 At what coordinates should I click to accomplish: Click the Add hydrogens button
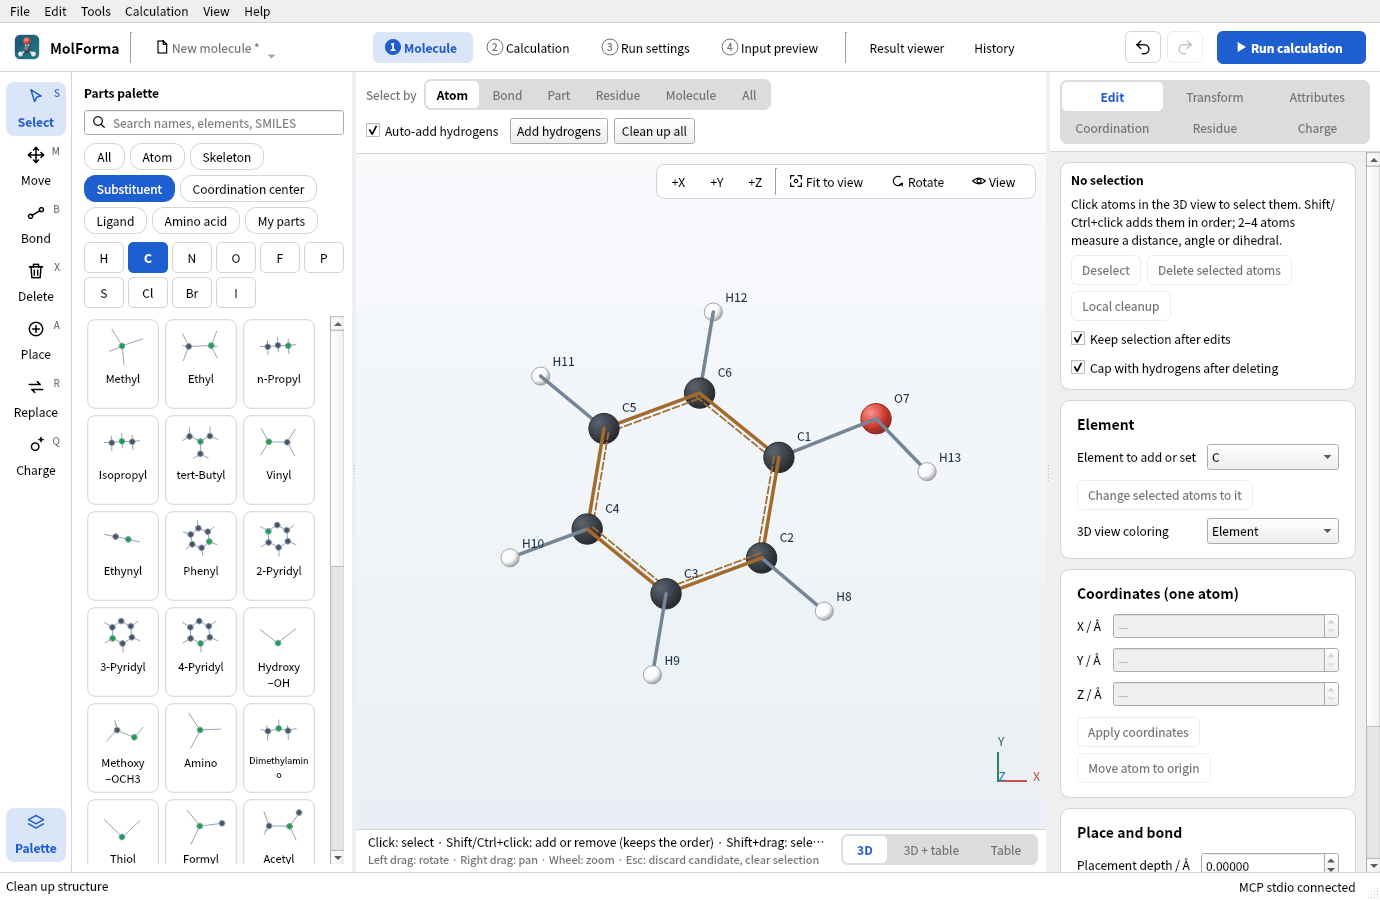point(559,131)
